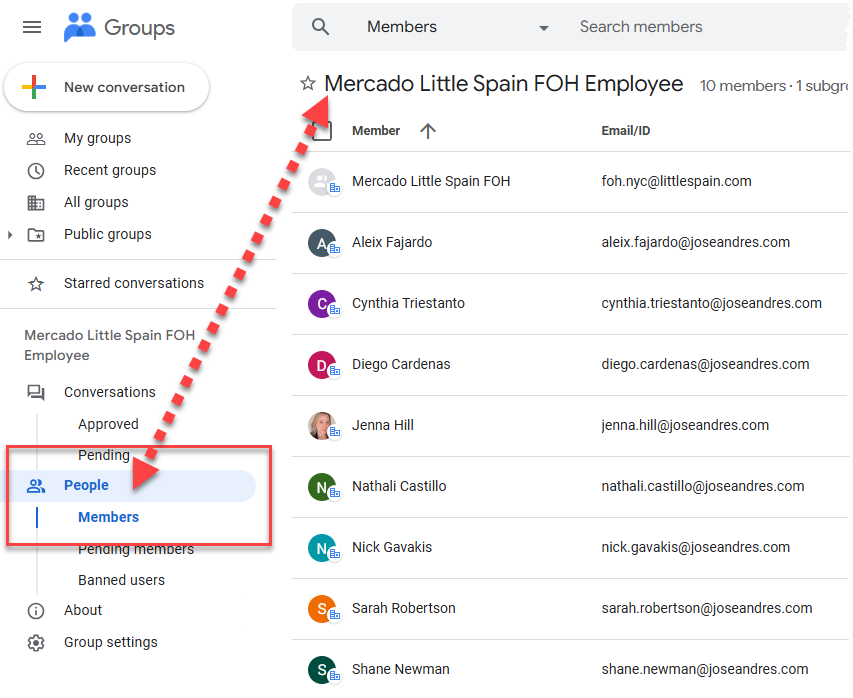Click sarah.robertson@joseandres.com email
Viewport: 853px width, 698px height.
click(707, 608)
